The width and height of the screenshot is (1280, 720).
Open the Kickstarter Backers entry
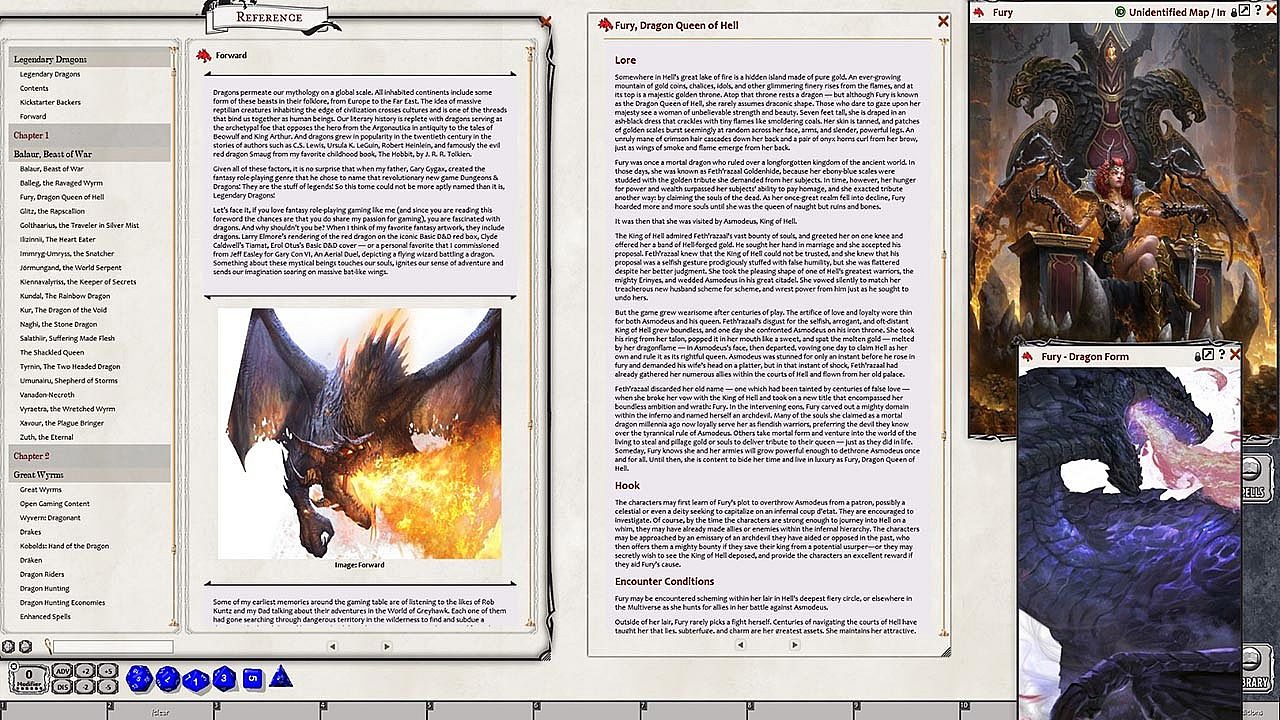point(50,102)
